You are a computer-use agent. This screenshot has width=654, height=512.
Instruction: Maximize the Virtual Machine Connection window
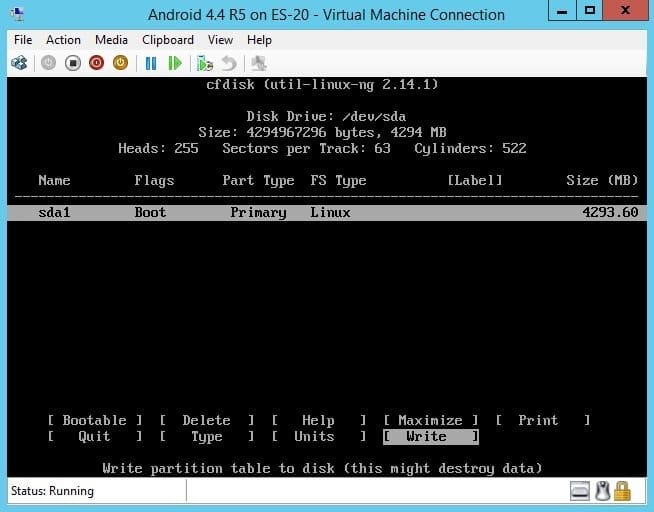590,10
